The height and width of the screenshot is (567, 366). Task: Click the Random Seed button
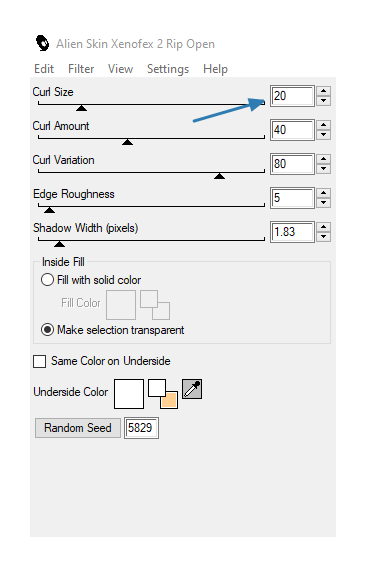point(78,428)
